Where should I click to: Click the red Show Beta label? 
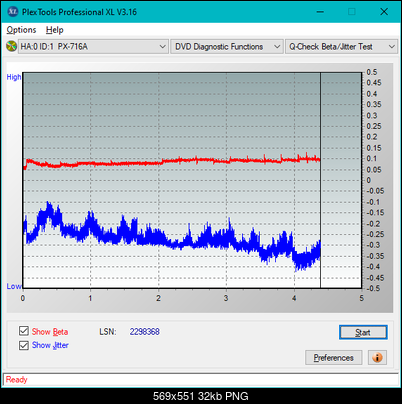50,332
